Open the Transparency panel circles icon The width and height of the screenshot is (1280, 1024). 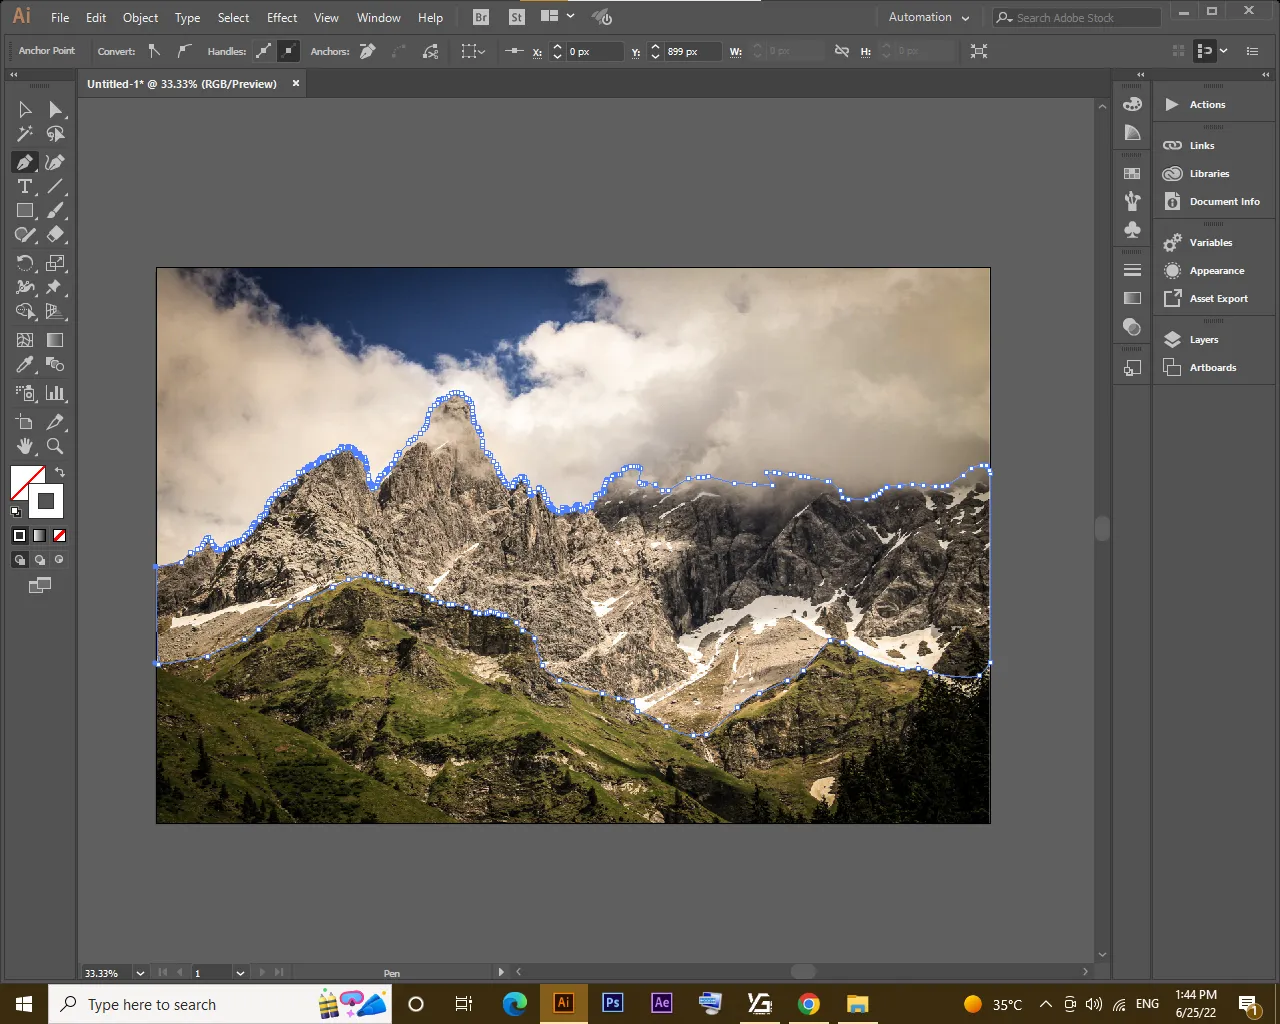[x=1132, y=326]
